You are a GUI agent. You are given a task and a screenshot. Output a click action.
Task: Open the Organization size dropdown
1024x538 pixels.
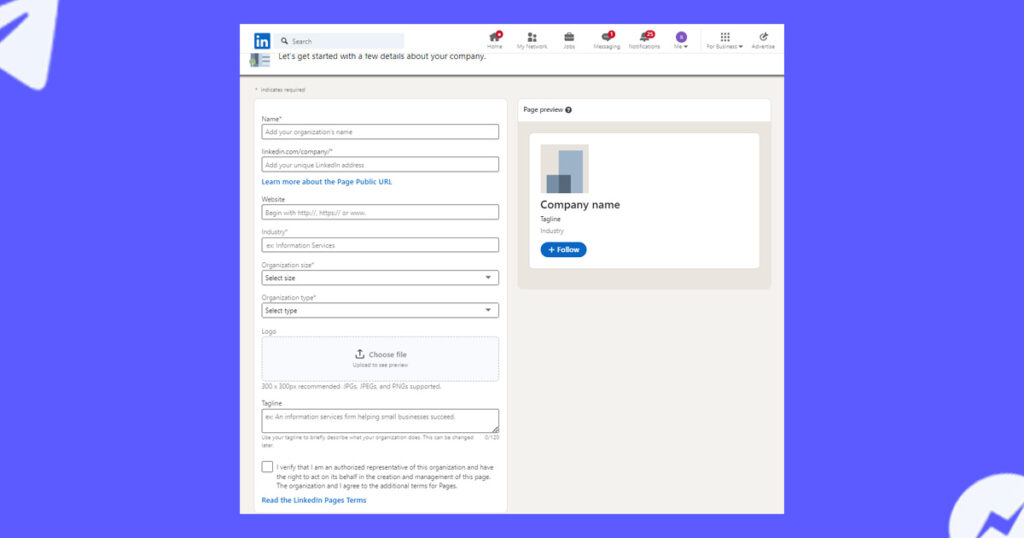coord(380,277)
